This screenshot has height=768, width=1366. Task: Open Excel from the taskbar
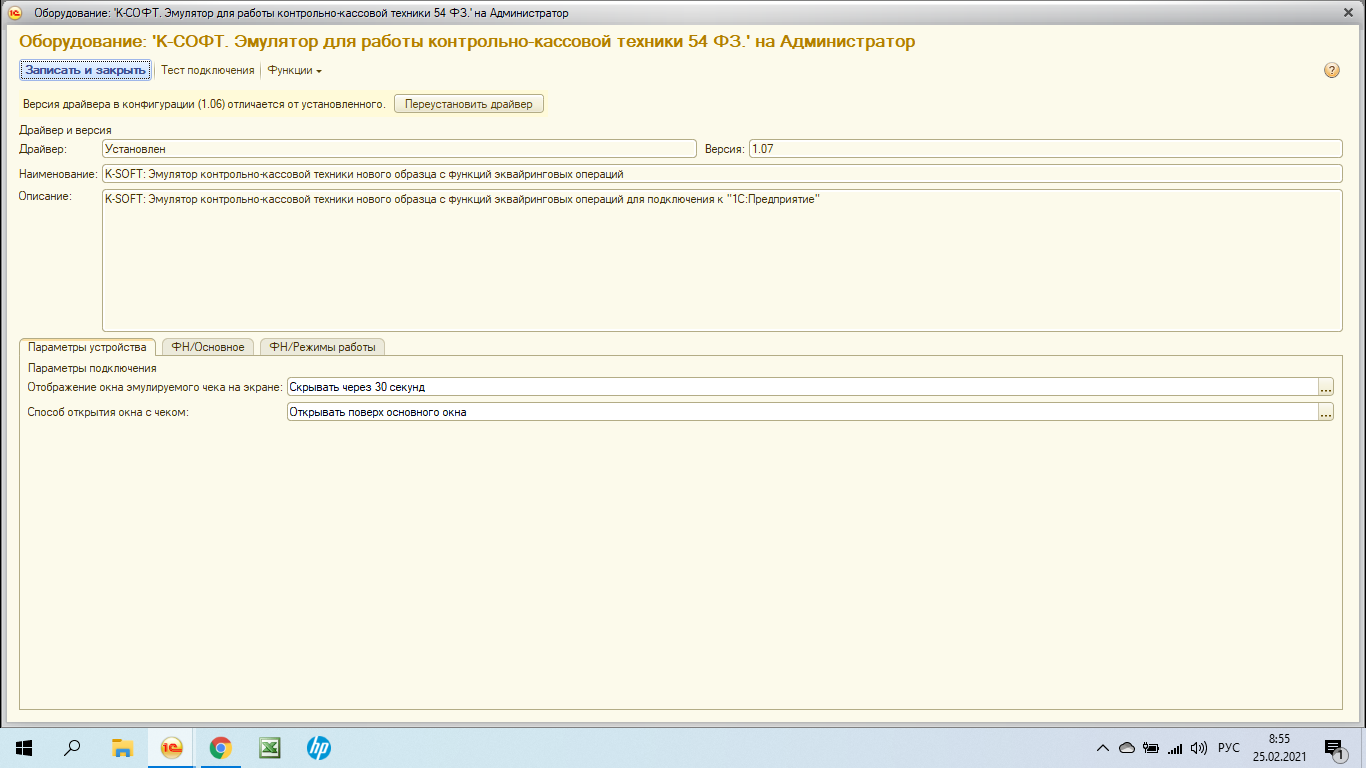(269, 748)
